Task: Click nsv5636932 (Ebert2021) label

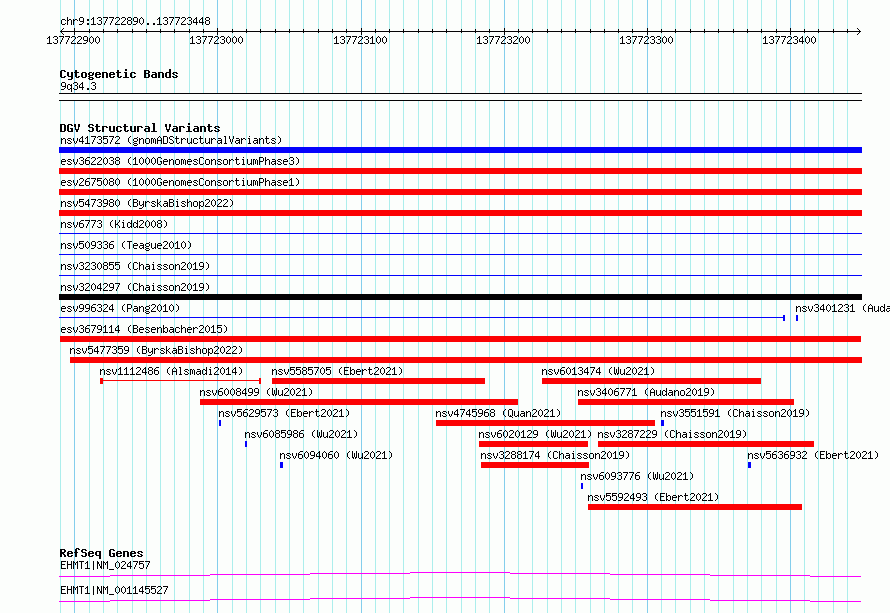Action: coord(813,455)
